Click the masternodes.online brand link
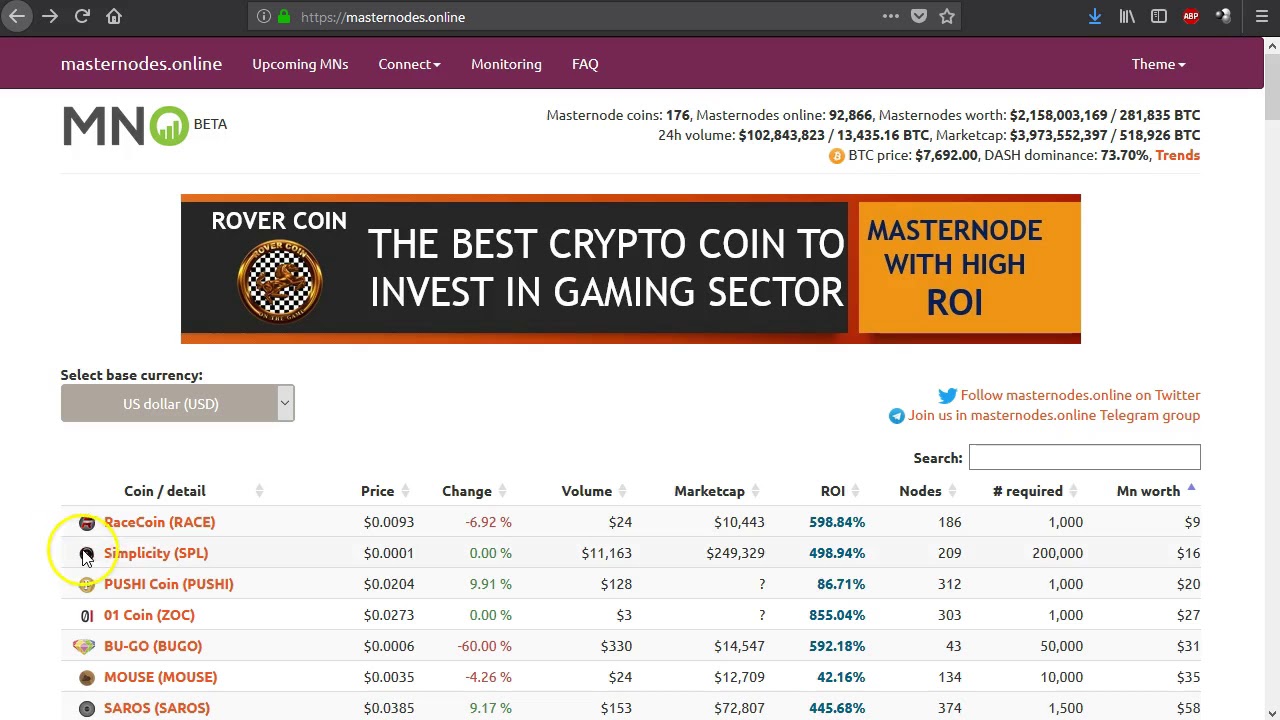 tap(141, 64)
